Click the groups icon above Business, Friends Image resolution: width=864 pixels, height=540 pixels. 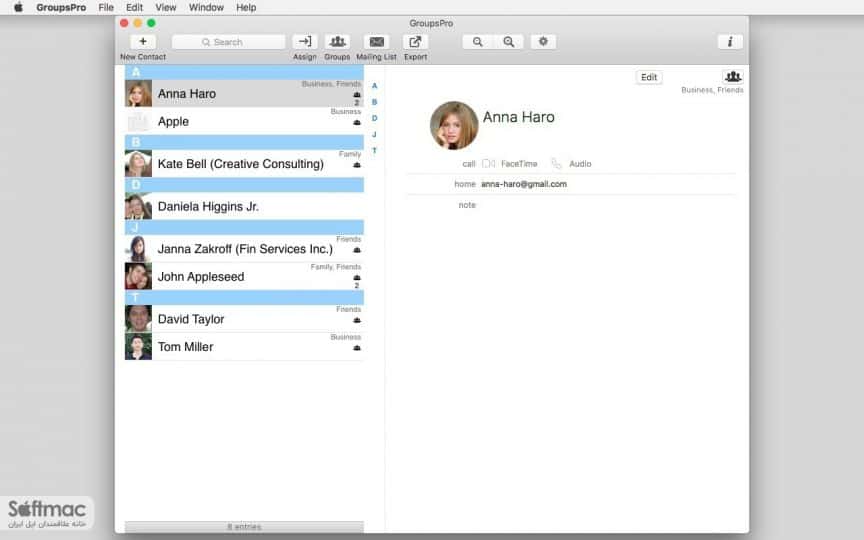732,77
